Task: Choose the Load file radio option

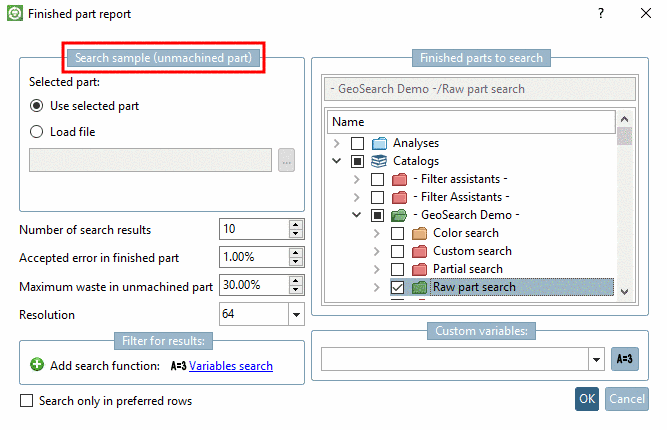Action: [37, 131]
